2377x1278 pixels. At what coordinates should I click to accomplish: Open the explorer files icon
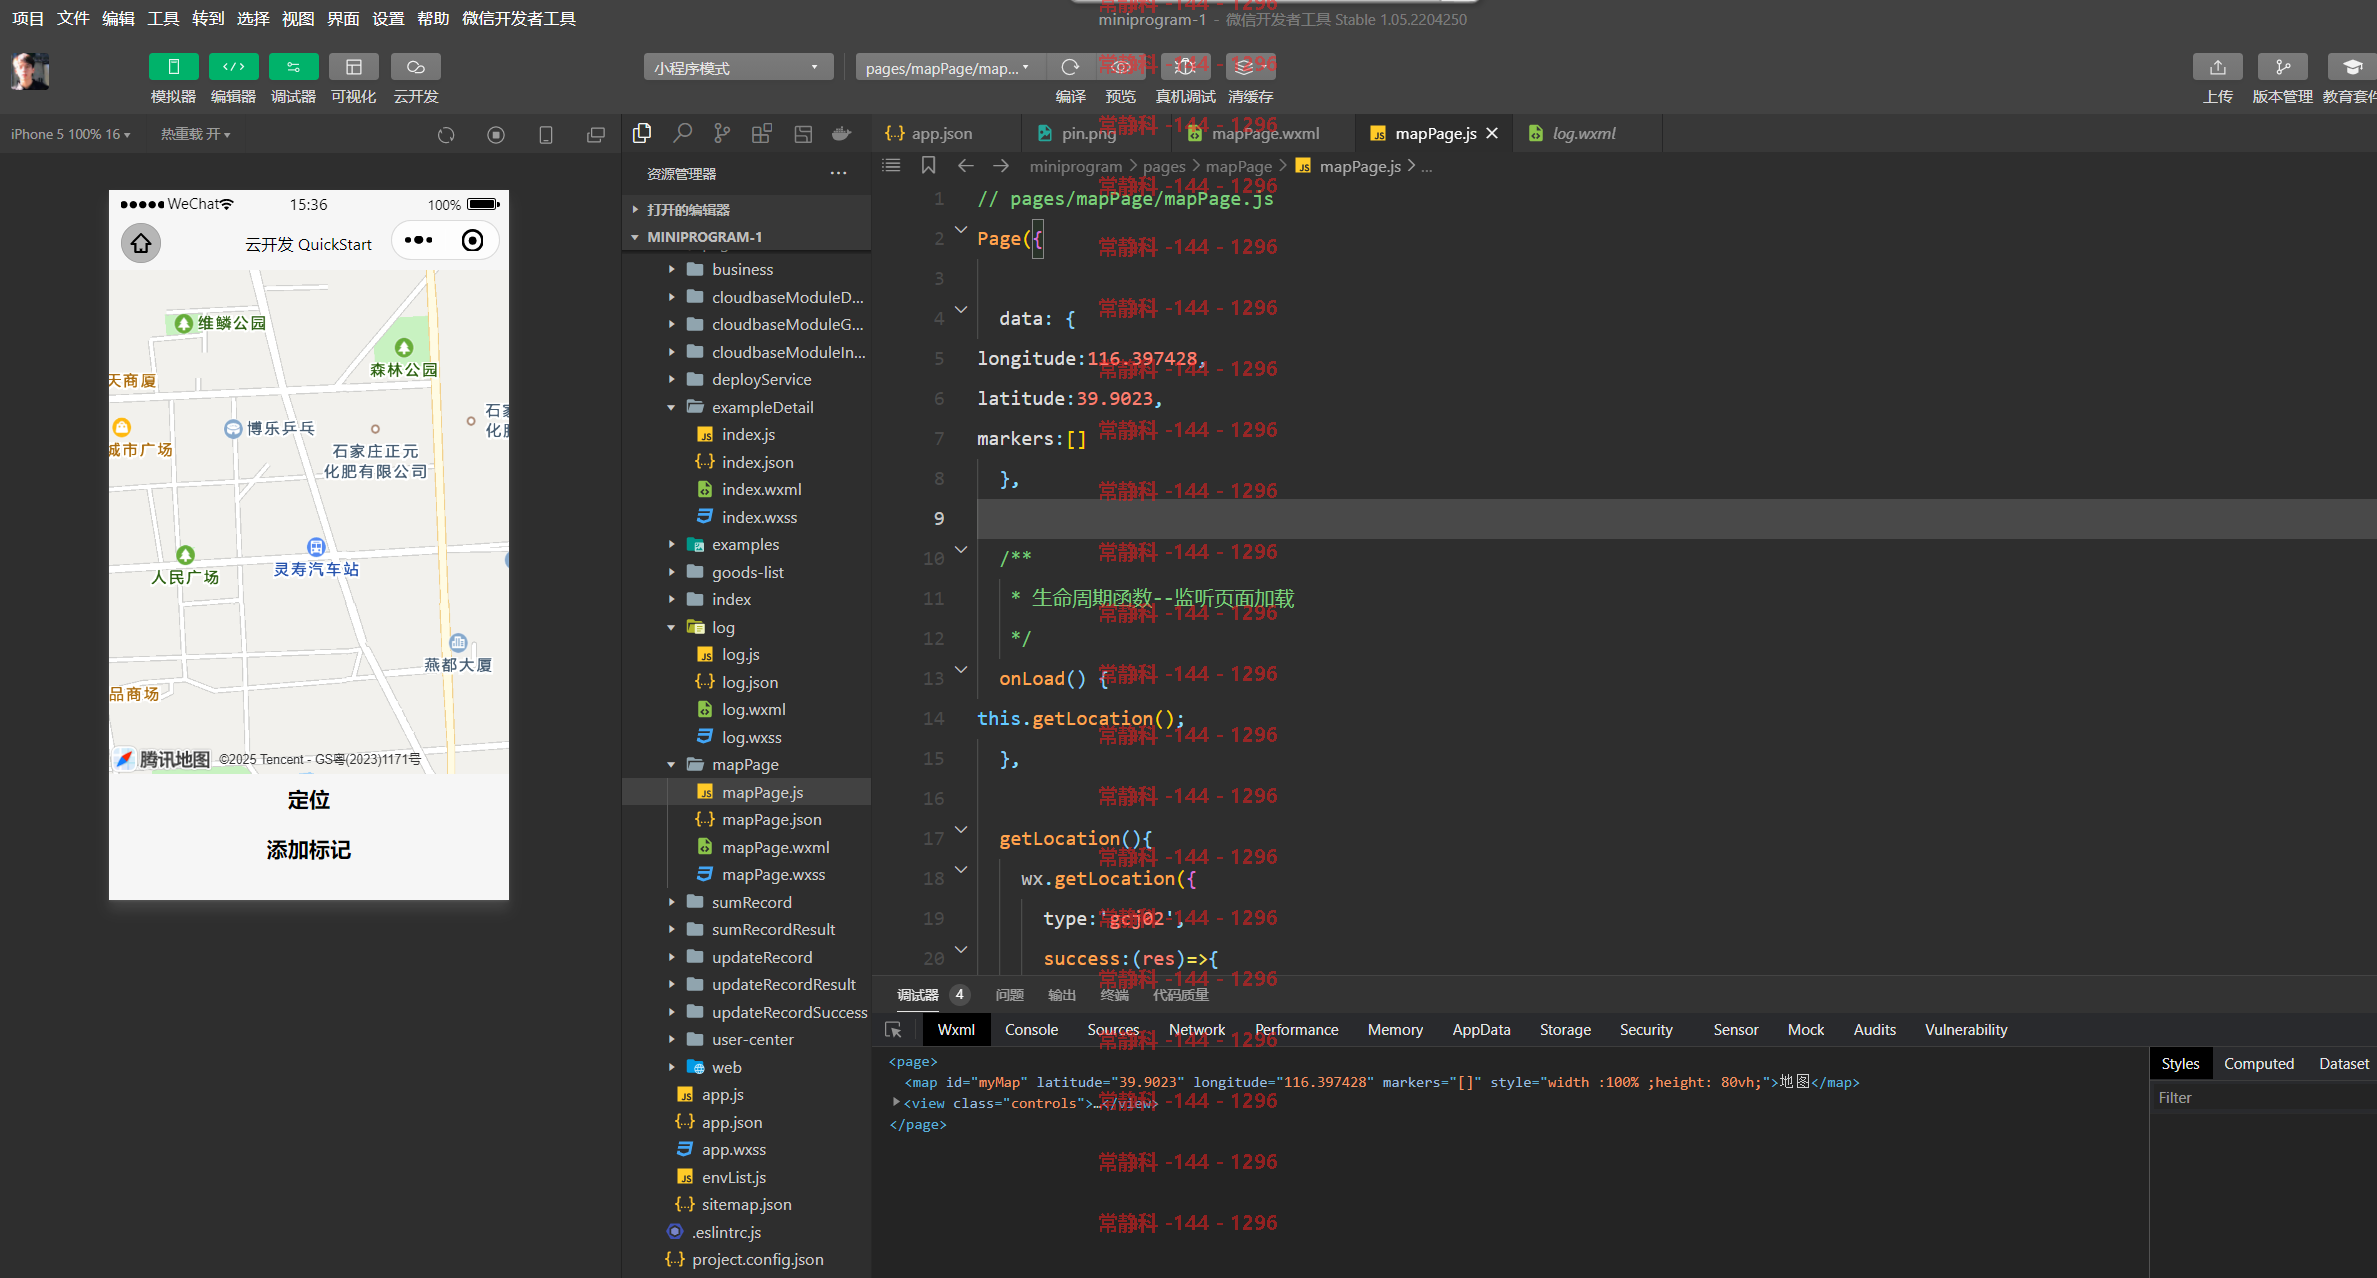tap(642, 133)
